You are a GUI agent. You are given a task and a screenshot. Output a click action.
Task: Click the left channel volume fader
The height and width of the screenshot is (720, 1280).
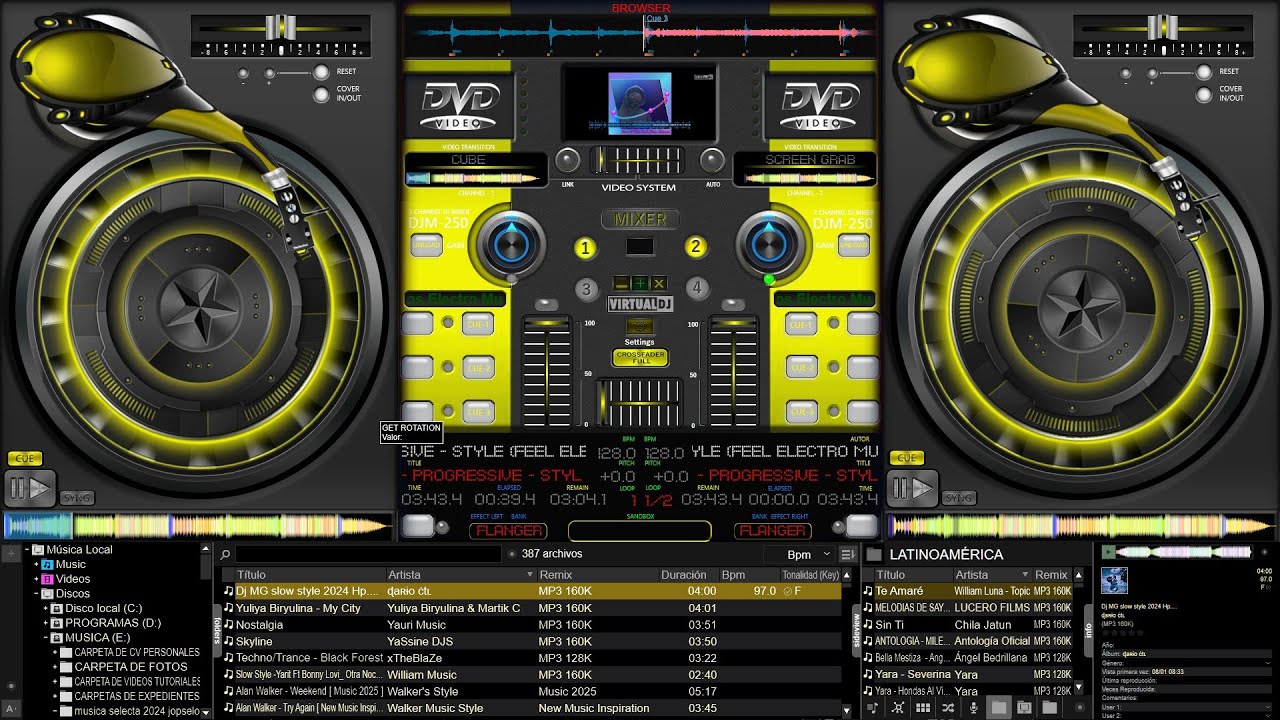pyautogui.click(x=546, y=372)
